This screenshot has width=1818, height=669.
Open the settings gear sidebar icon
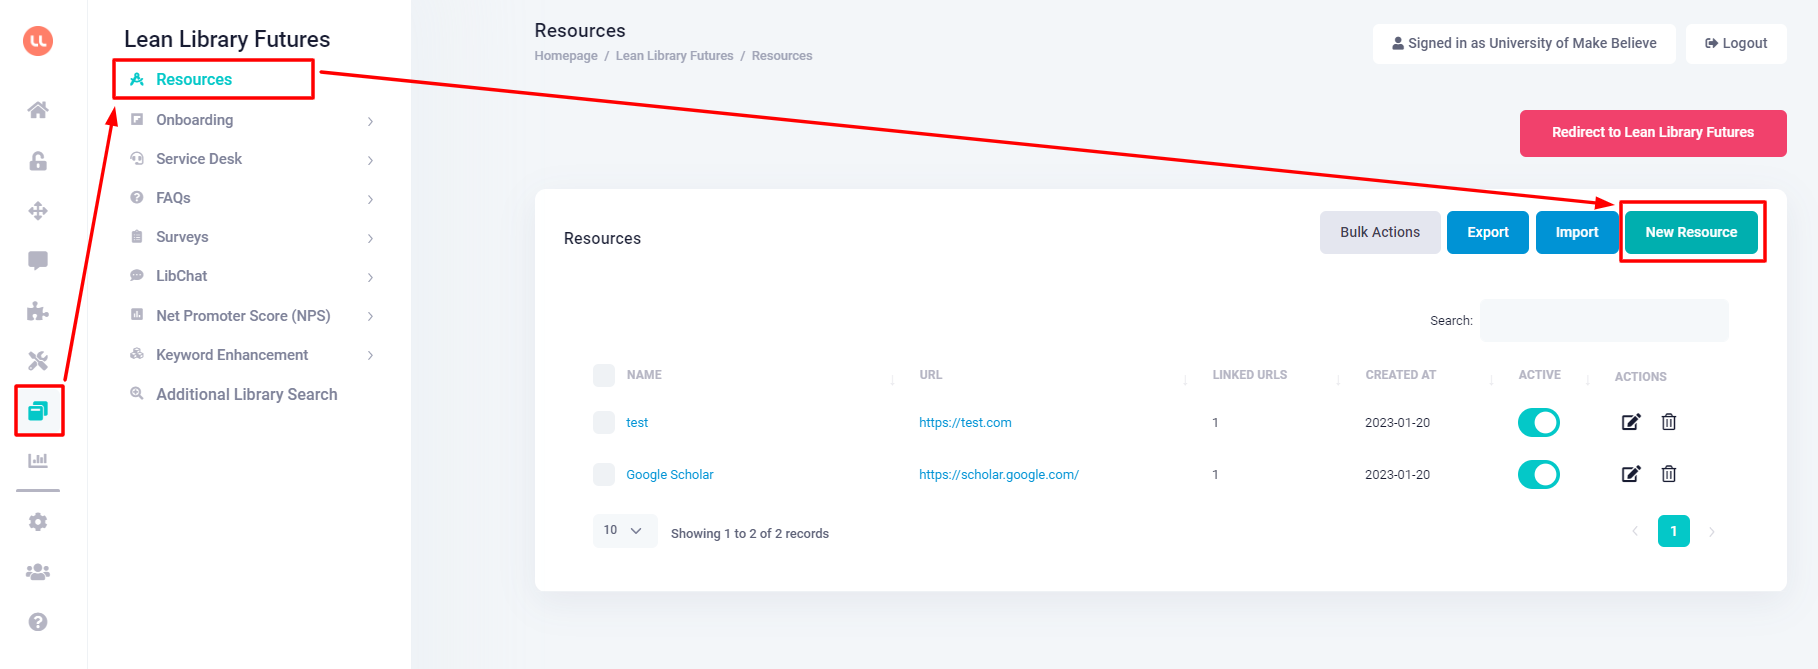[38, 522]
